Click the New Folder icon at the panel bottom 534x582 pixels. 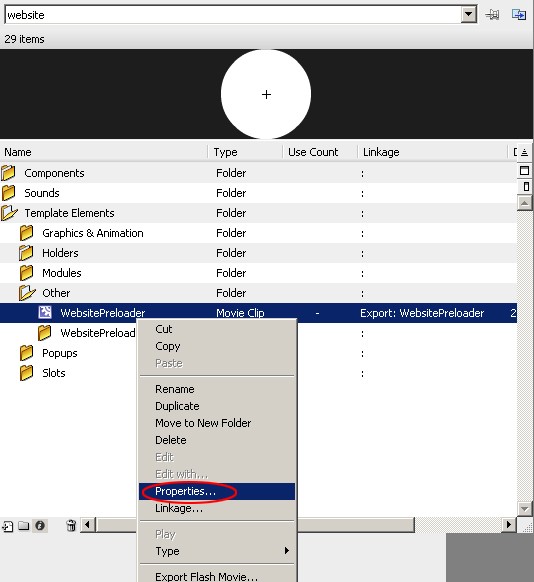pos(24,526)
